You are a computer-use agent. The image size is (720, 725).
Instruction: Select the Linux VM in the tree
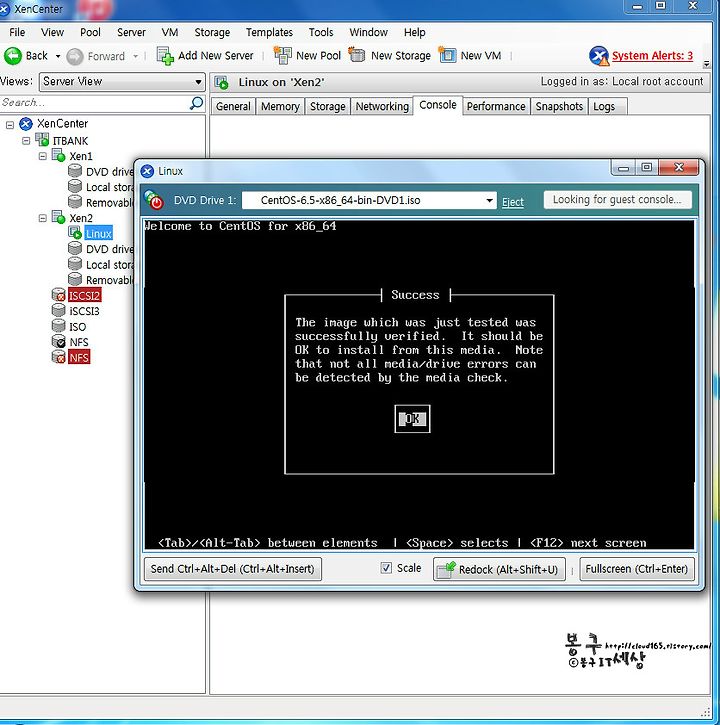point(98,233)
